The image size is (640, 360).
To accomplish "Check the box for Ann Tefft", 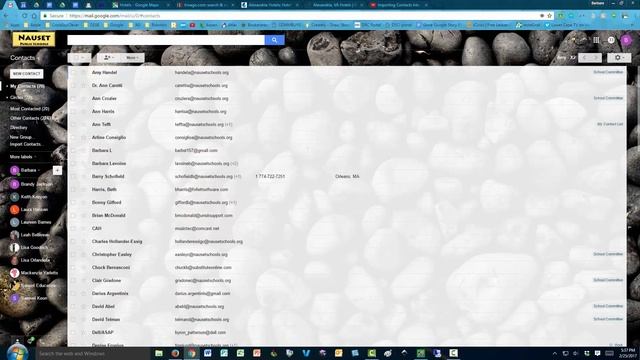I will pyautogui.click(x=73, y=124).
